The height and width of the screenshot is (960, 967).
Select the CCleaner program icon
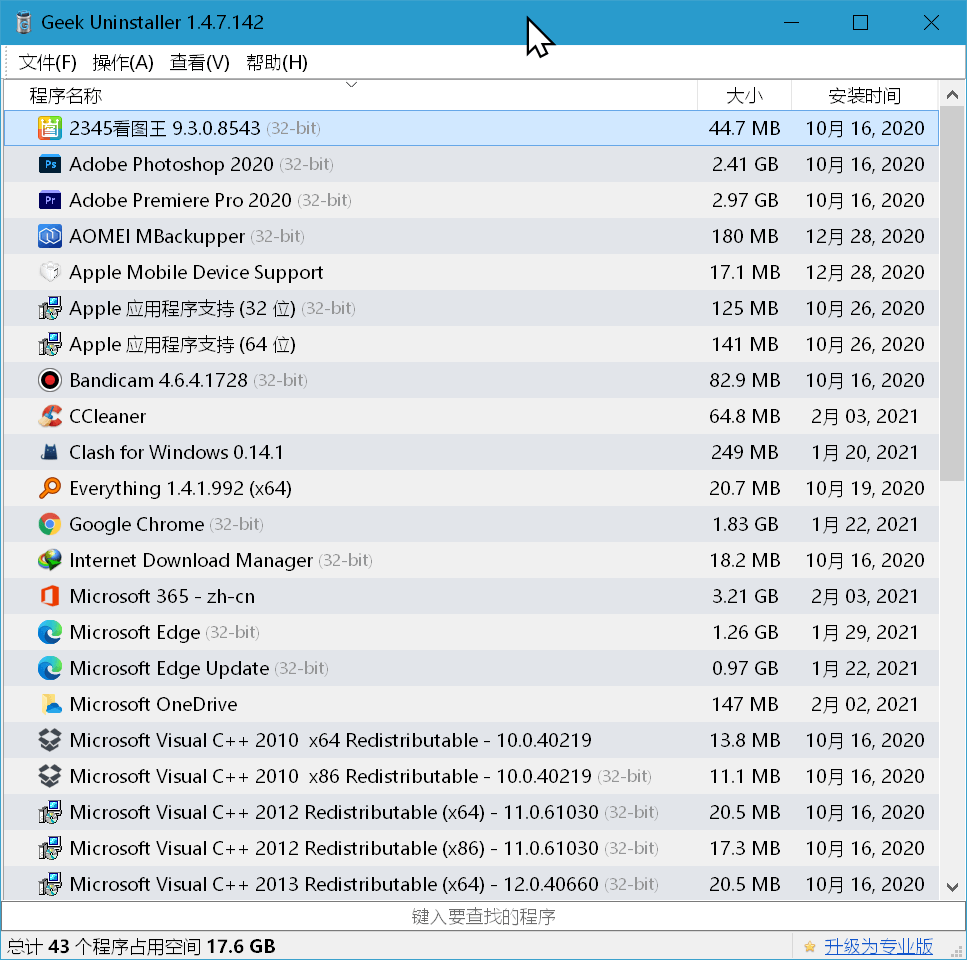(50, 416)
